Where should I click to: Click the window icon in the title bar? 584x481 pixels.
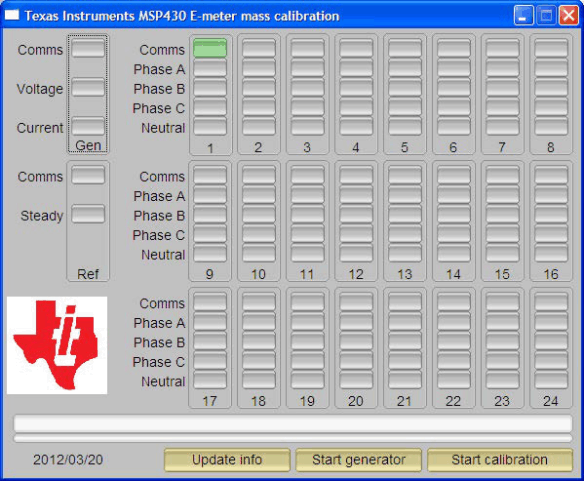12,15
